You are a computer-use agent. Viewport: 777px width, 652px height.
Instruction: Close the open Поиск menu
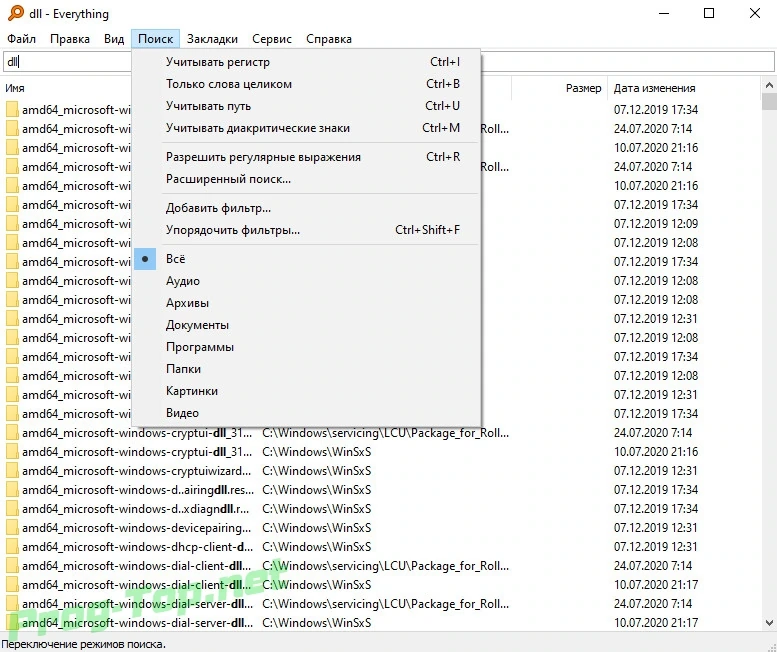tap(156, 39)
